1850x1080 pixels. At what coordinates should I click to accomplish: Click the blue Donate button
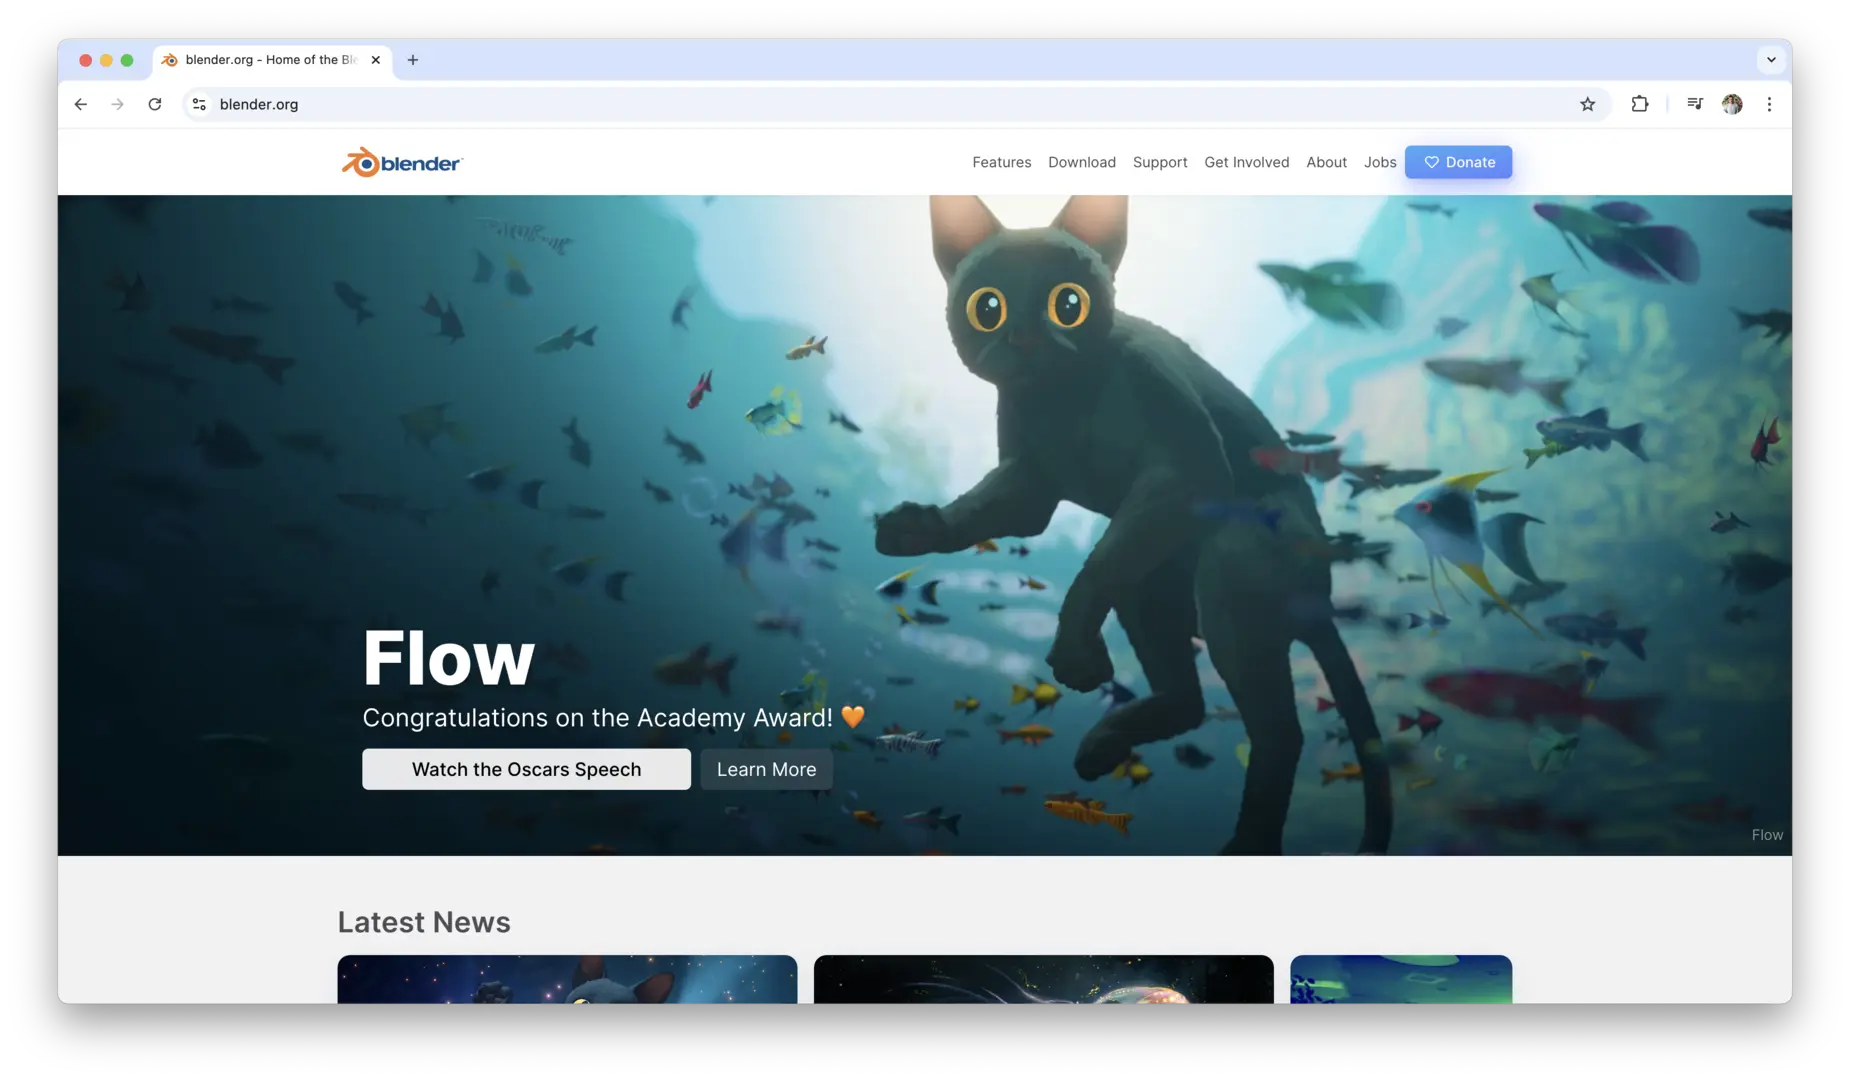click(1458, 162)
